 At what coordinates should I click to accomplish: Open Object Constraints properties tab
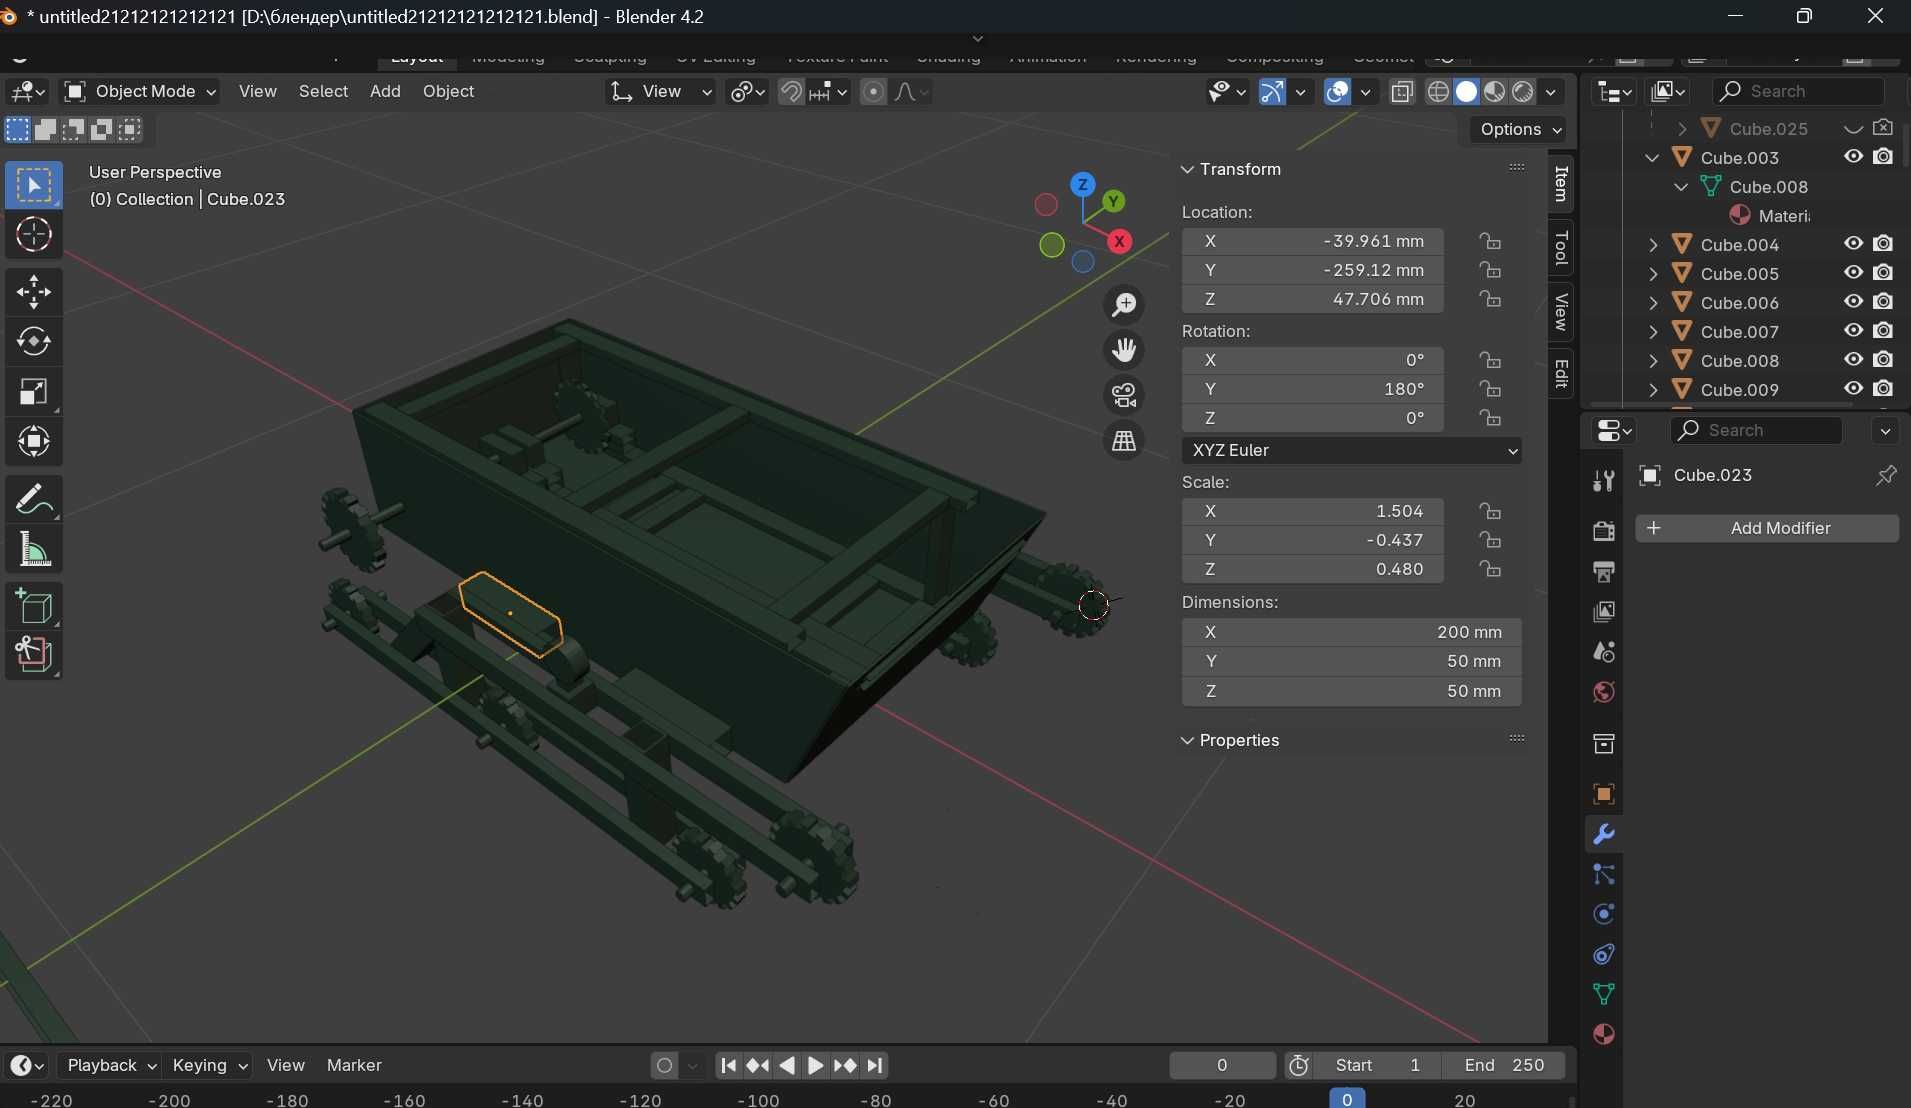tap(1604, 954)
